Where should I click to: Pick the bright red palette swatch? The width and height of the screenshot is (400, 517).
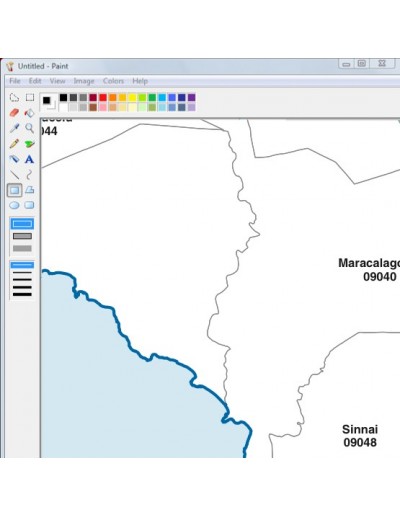click(103, 97)
